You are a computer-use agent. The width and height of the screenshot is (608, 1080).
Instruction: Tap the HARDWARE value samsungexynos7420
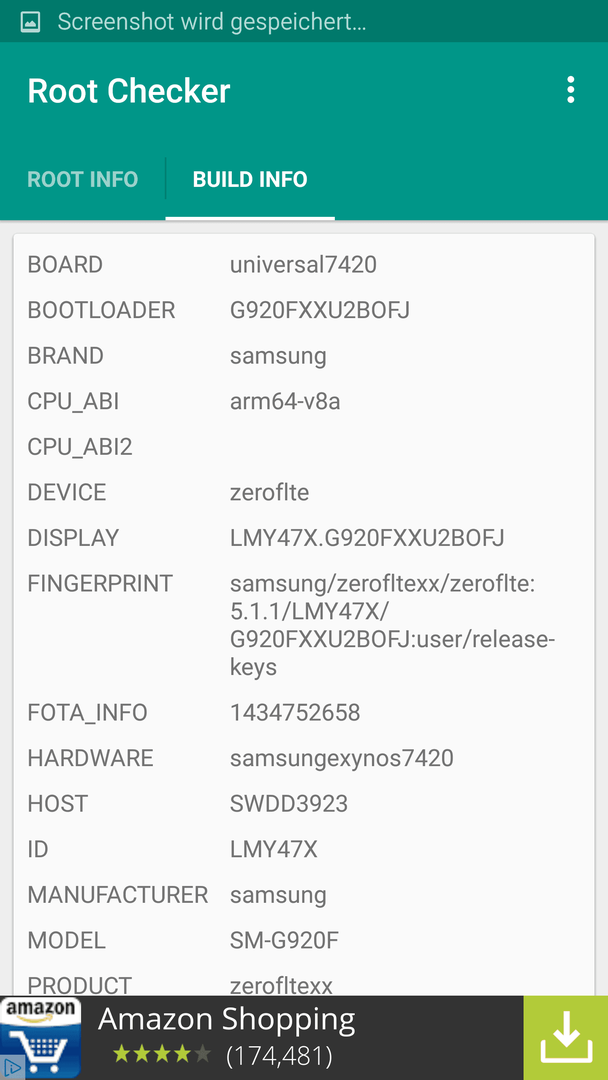pos(342,758)
